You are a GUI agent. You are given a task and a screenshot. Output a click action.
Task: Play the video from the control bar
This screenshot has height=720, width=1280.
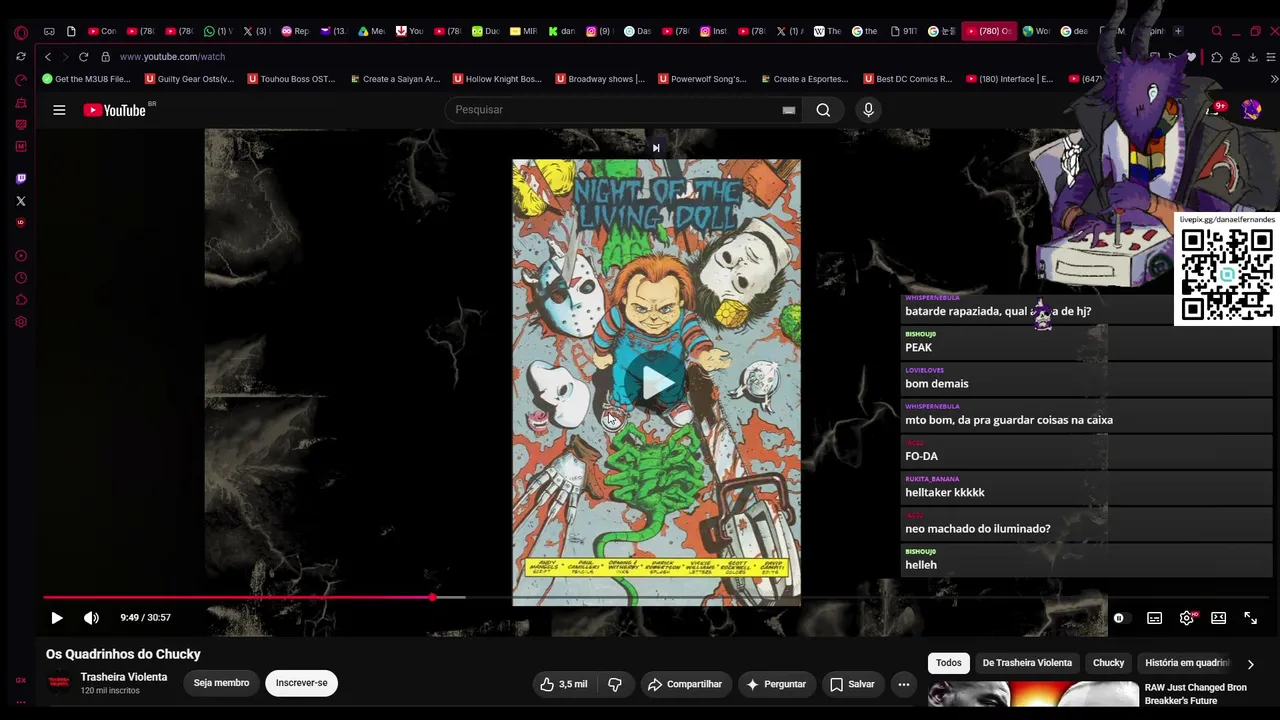click(56, 618)
